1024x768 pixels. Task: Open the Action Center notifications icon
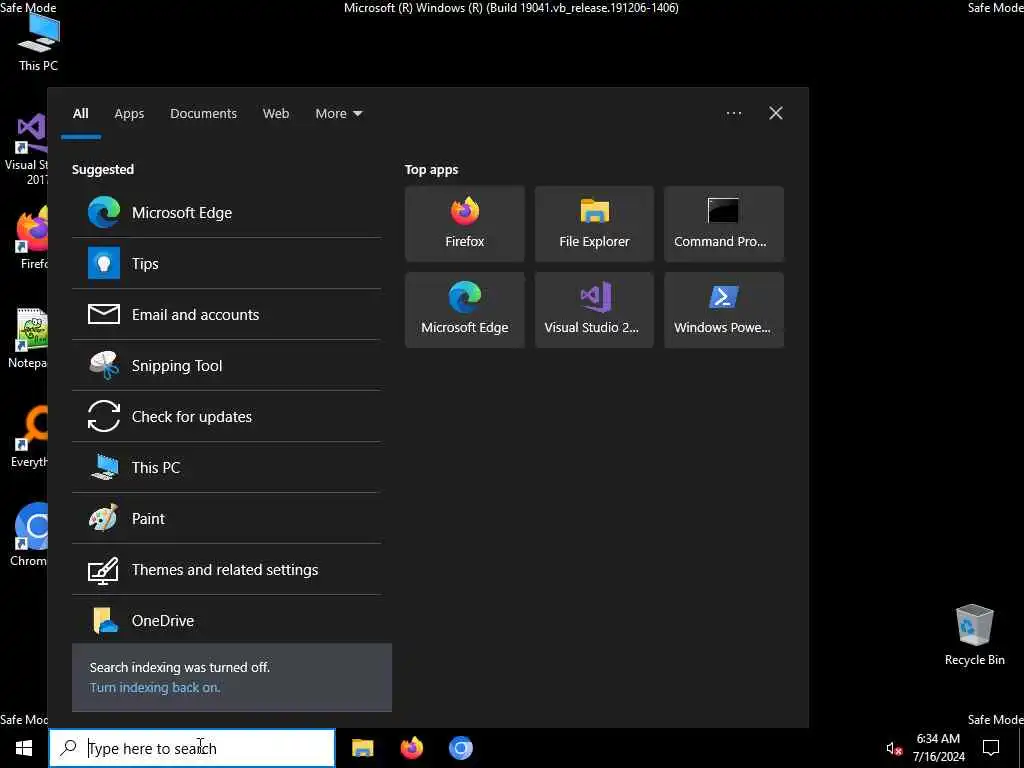(x=991, y=748)
